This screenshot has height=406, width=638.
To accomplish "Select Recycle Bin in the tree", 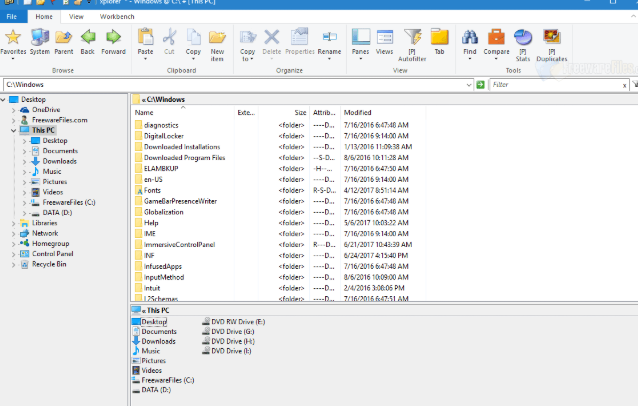I will click(49, 264).
